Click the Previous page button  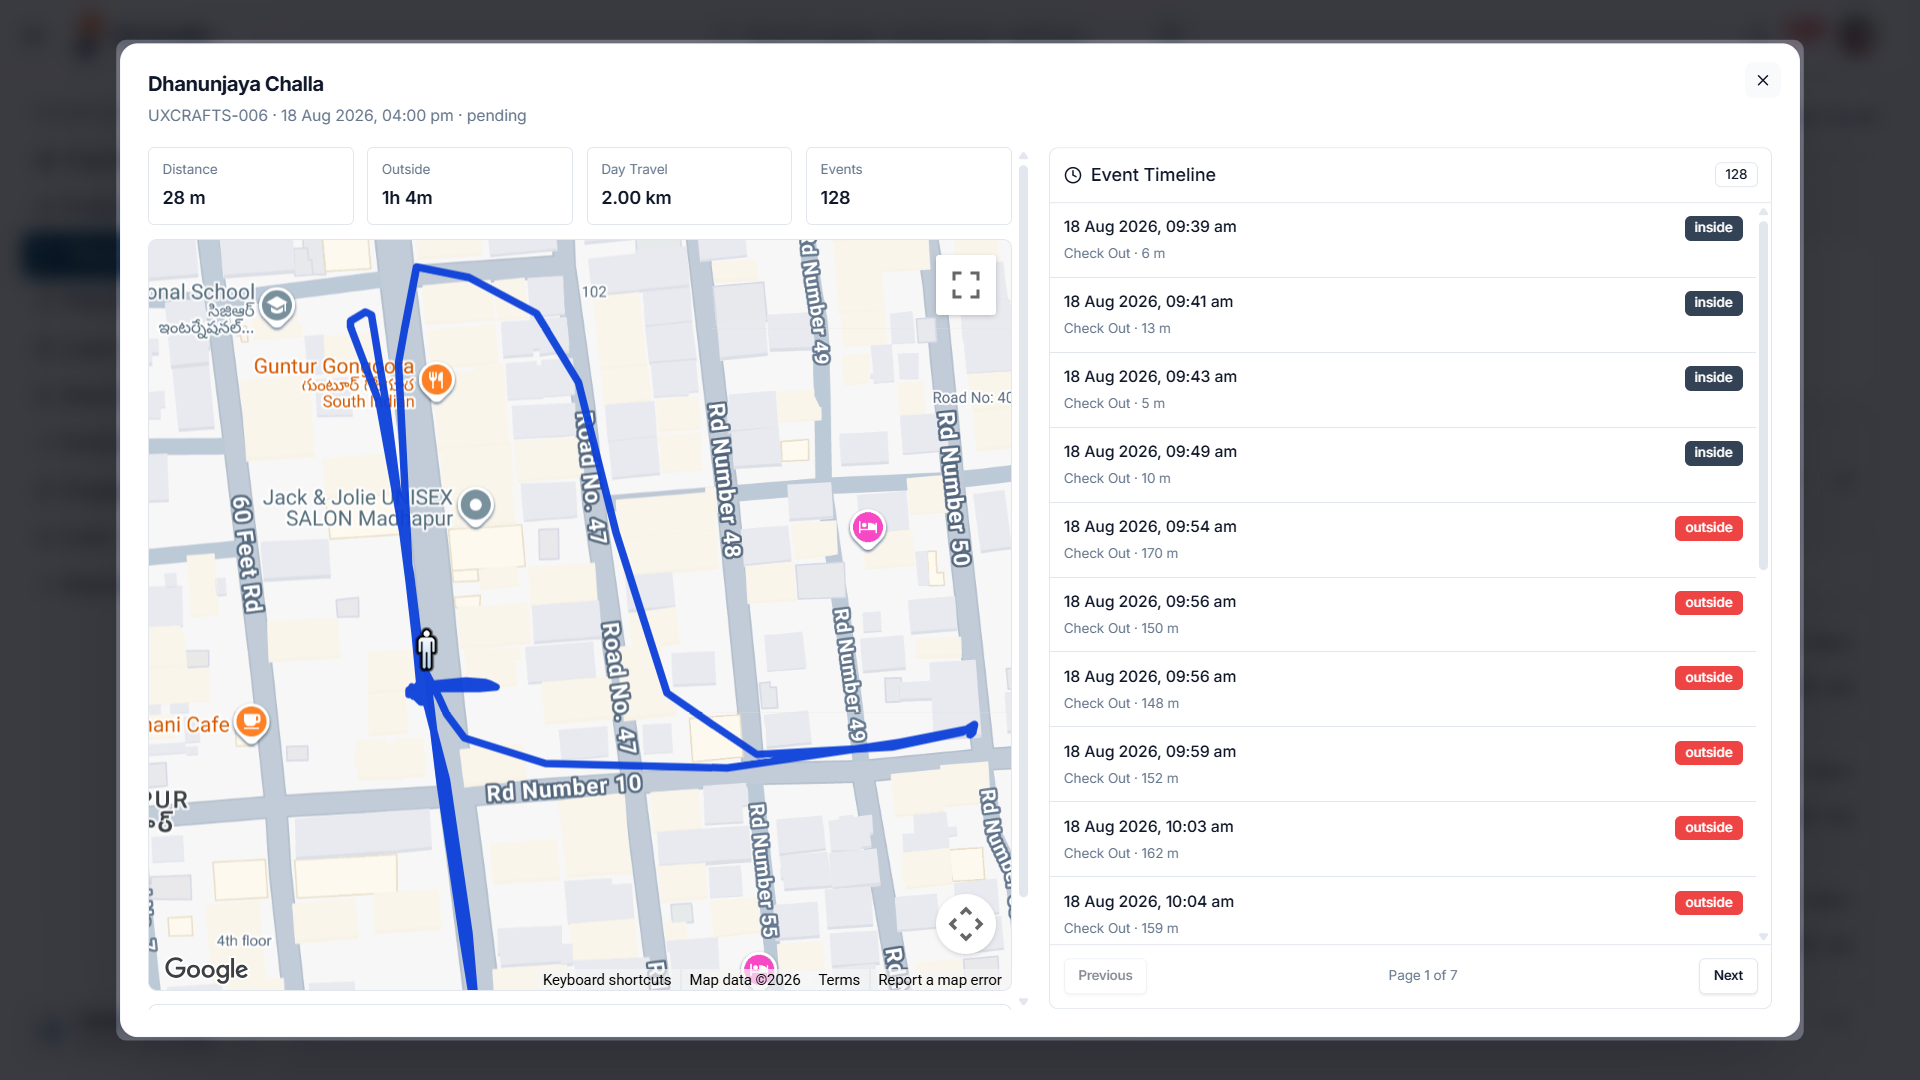point(1105,976)
